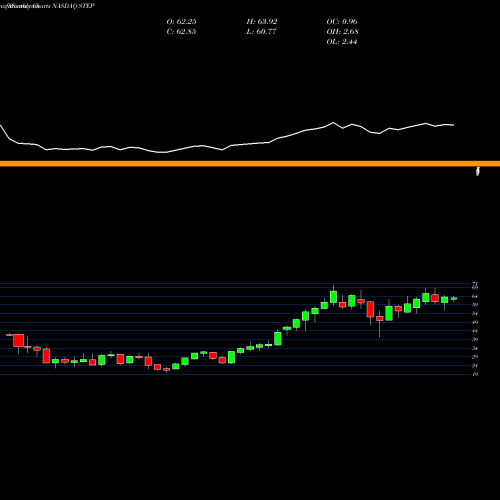The width and height of the screenshot is (500, 500).
Task: Click the 34 price axis label
Action: click(x=475, y=348)
